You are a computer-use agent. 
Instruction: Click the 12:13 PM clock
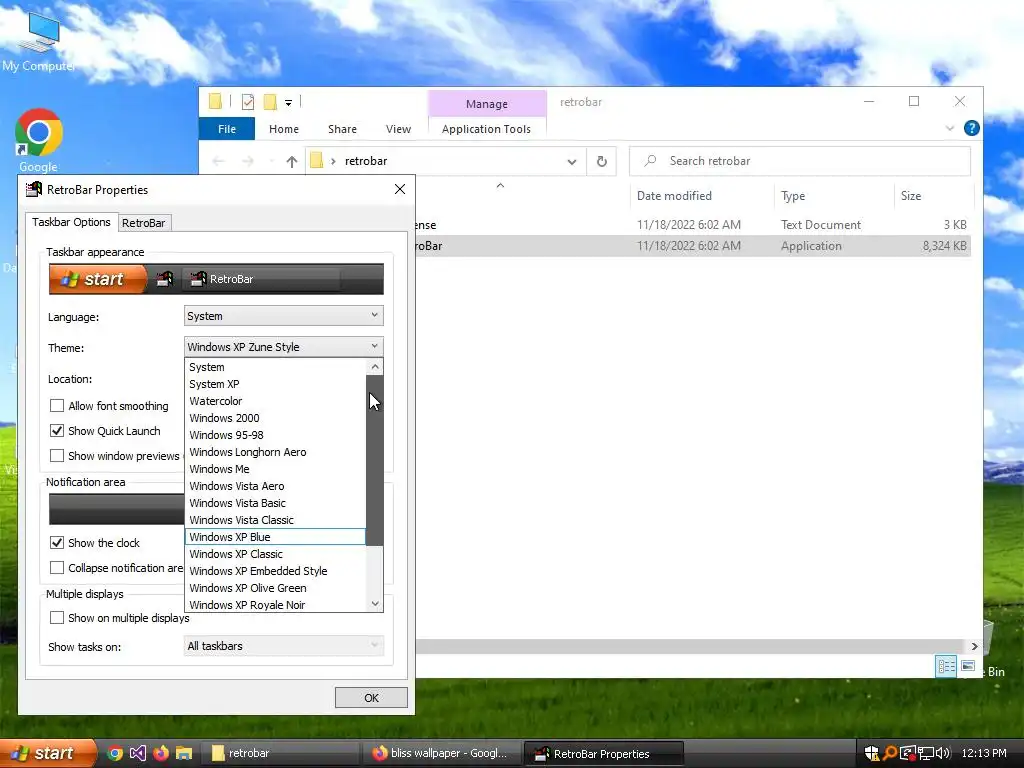pos(984,753)
